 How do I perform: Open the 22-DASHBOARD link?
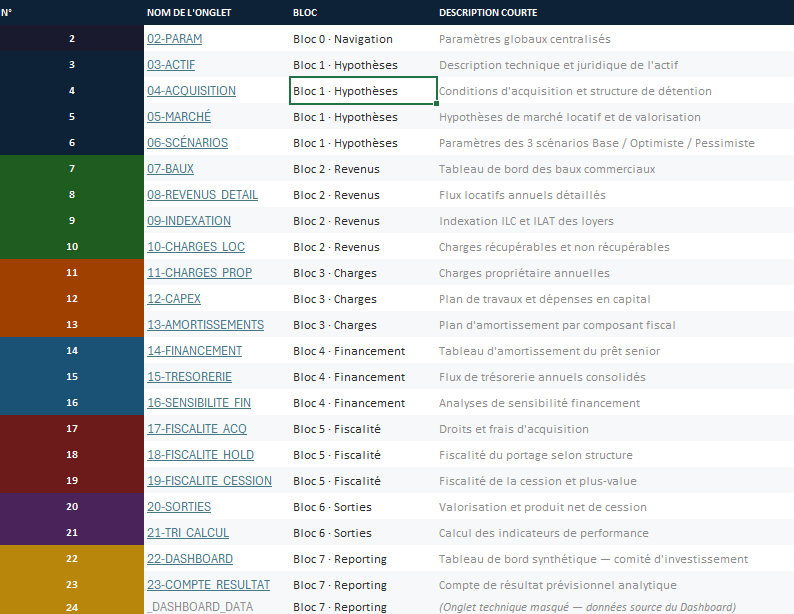tap(190, 558)
